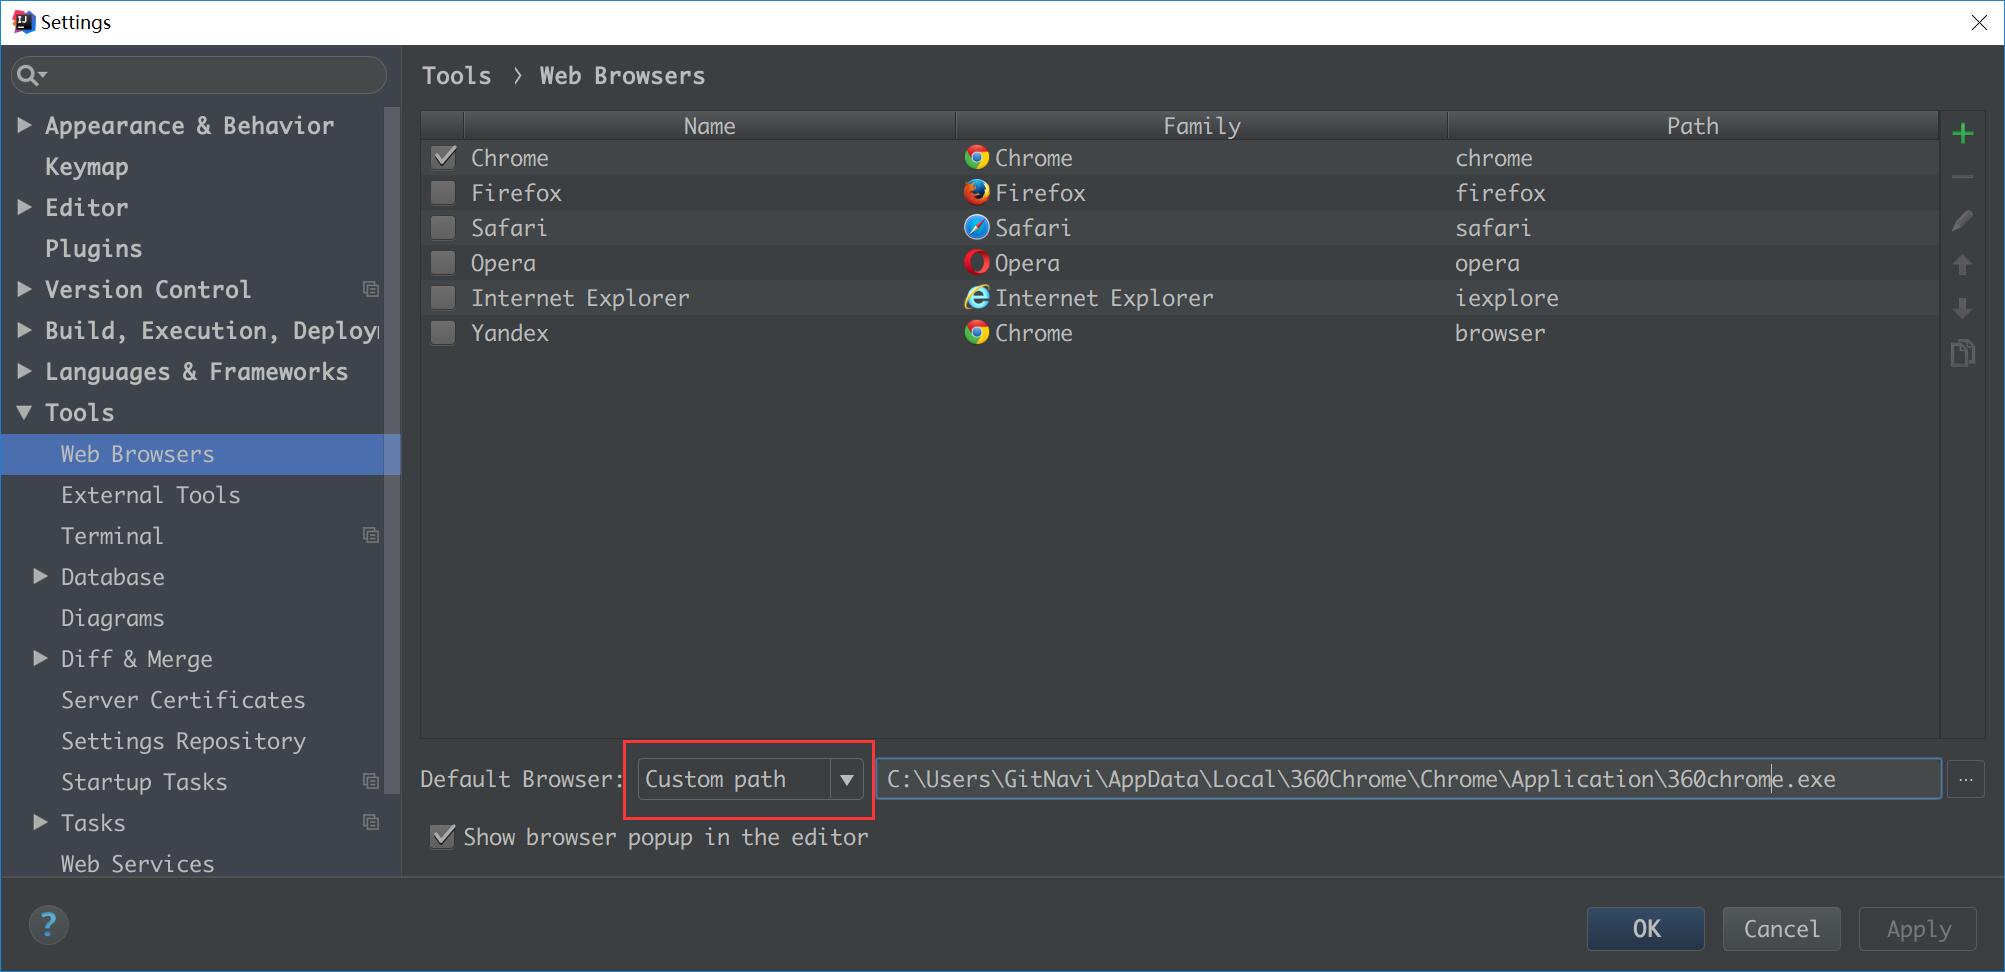
Task: Open Server Certificates settings page
Action: pyautogui.click(x=183, y=700)
